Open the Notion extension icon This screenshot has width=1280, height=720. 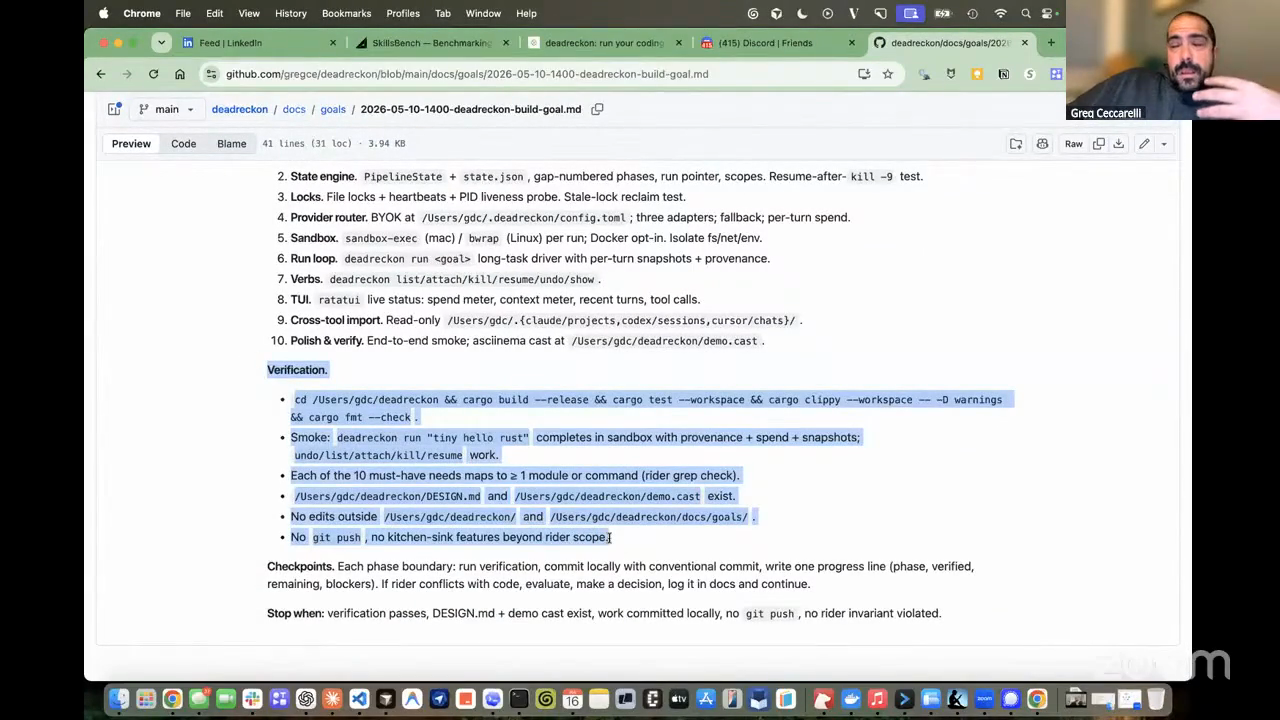(x=1003, y=74)
